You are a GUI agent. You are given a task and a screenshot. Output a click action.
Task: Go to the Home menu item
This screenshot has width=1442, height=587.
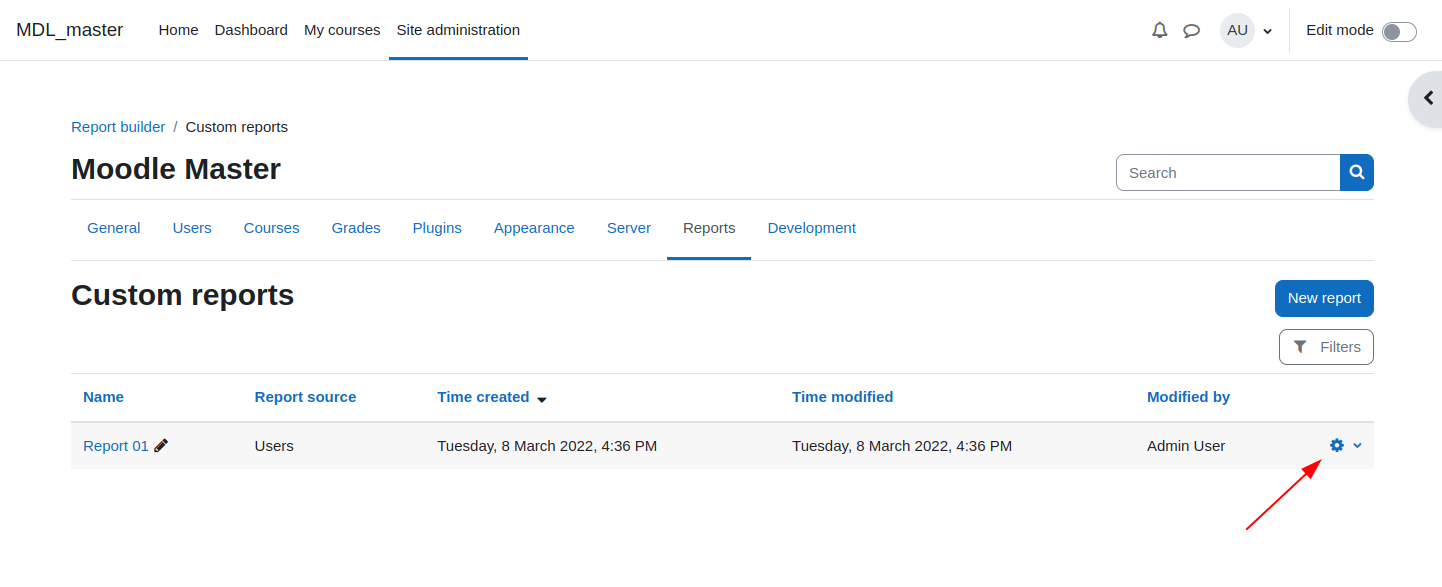178,30
